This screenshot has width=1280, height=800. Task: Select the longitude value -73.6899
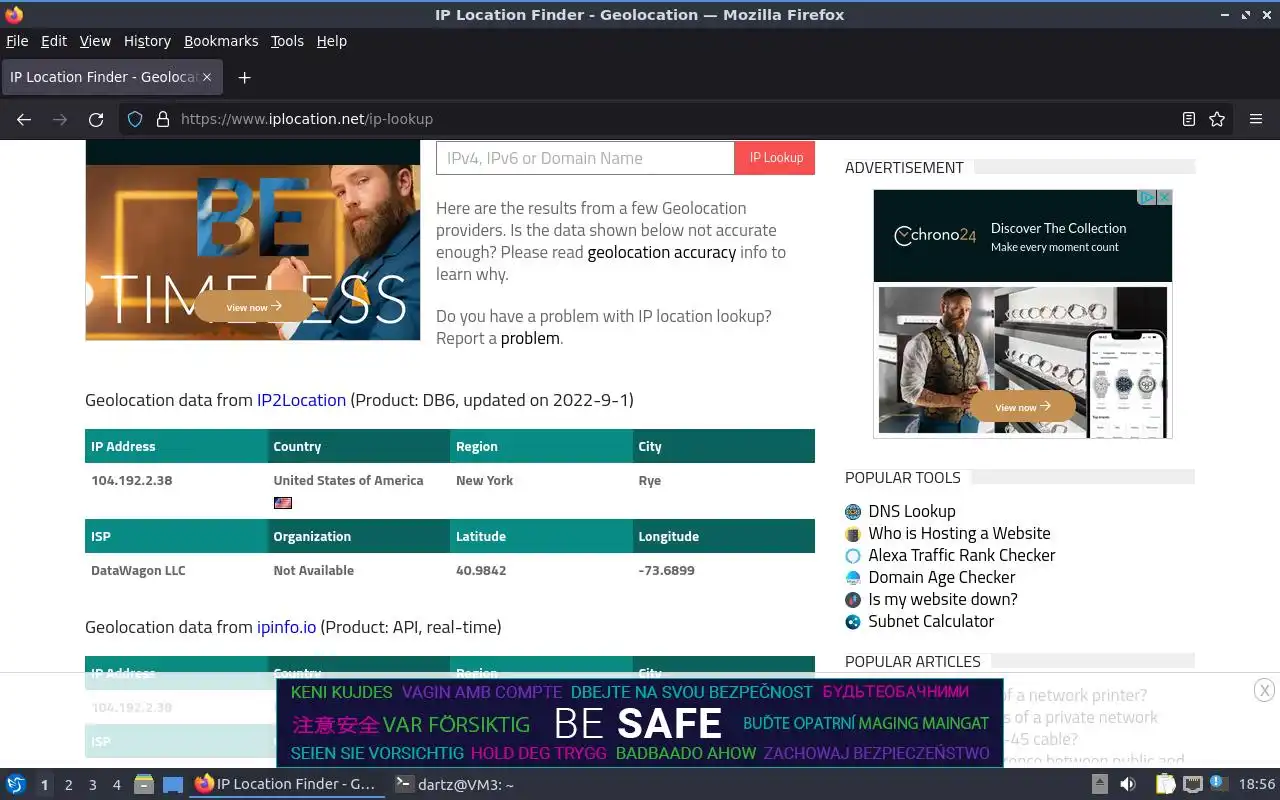pyautogui.click(x=666, y=571)
